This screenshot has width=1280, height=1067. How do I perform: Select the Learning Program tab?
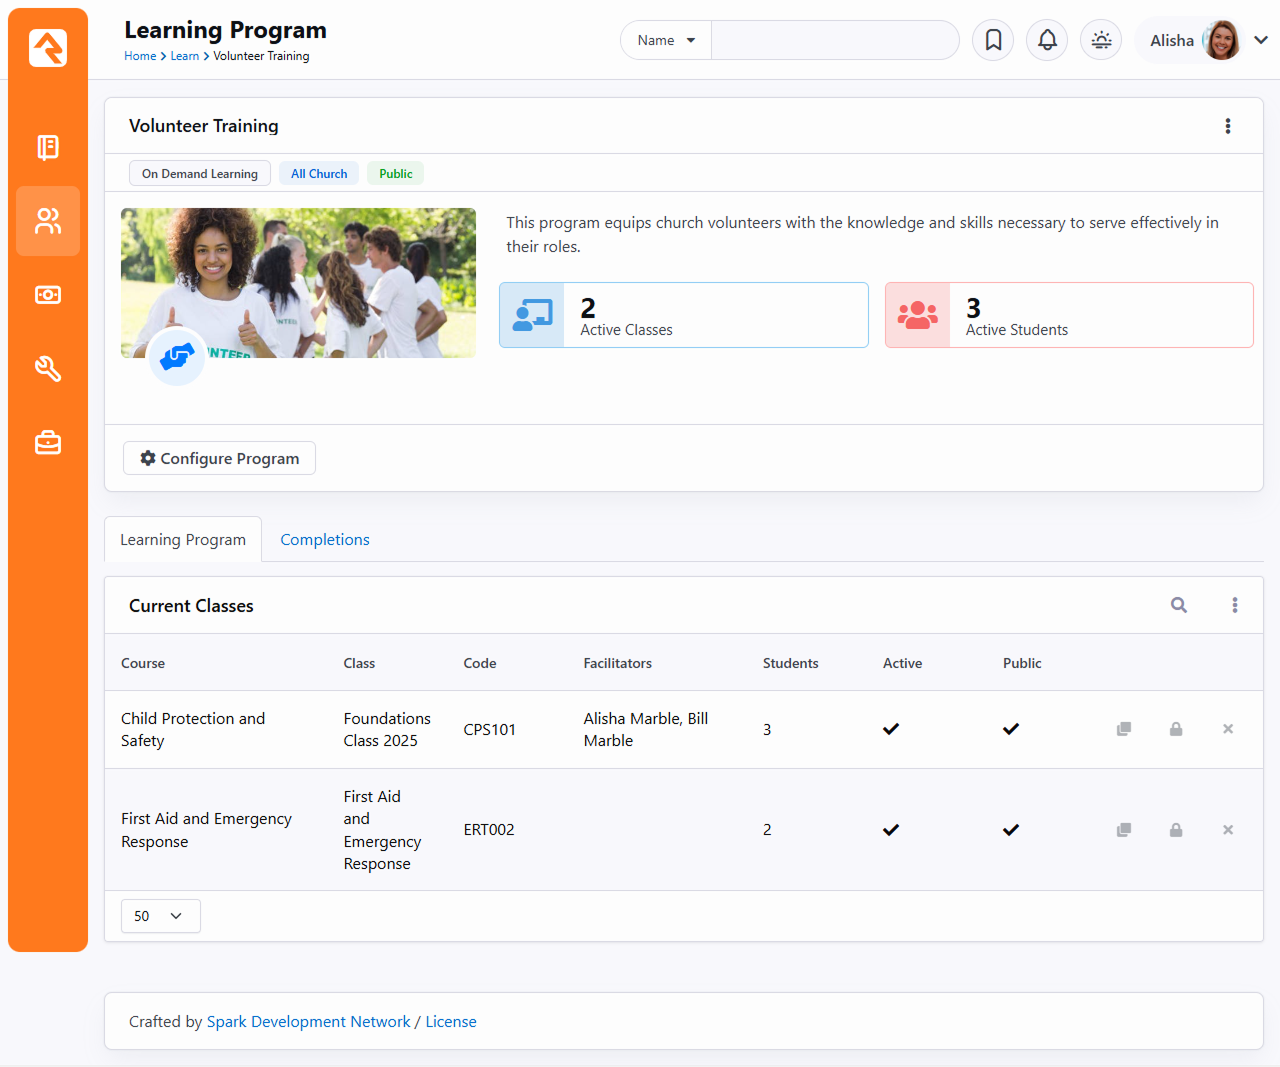(x=183, y=540)
